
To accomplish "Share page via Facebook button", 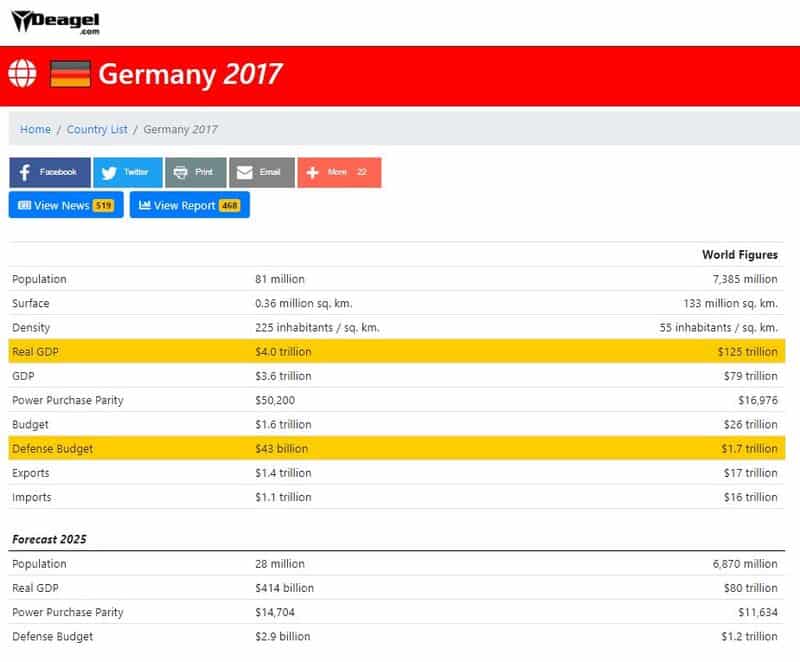I will (x=50, y=172).
